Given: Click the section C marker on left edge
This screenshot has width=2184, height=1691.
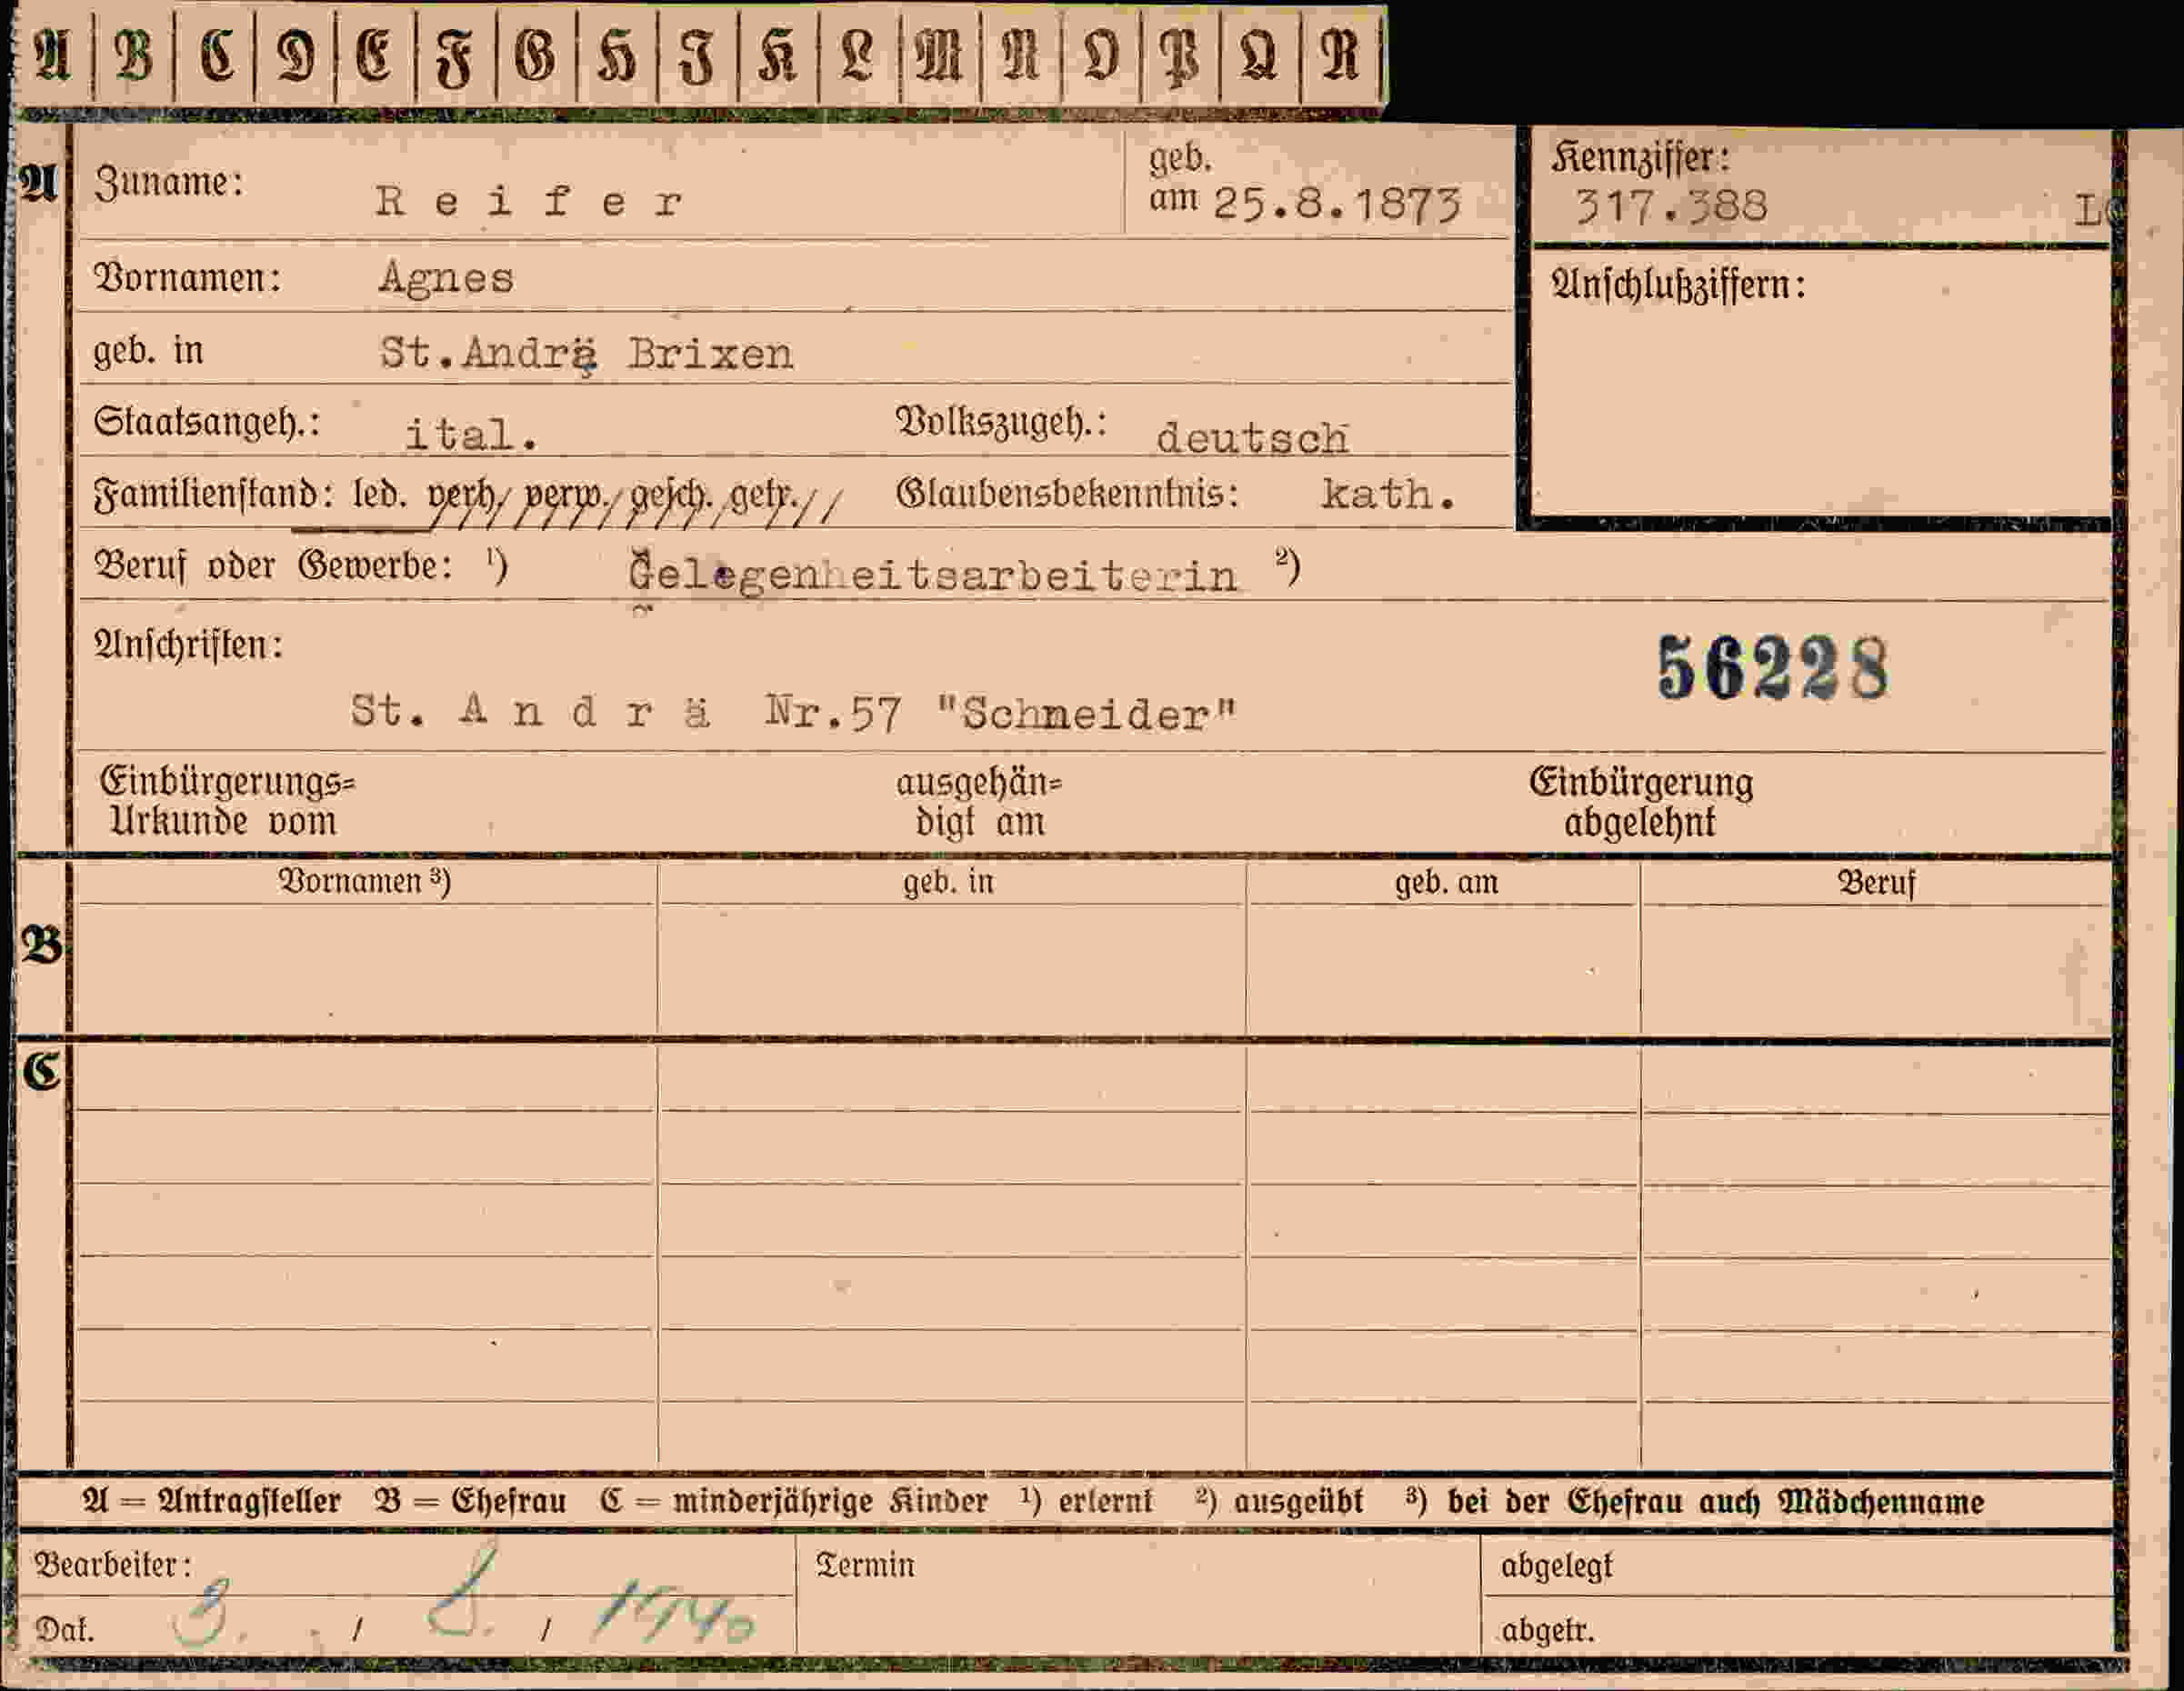Looking at the screenshot, I should pyautogui.click(x=42, y=1071).
